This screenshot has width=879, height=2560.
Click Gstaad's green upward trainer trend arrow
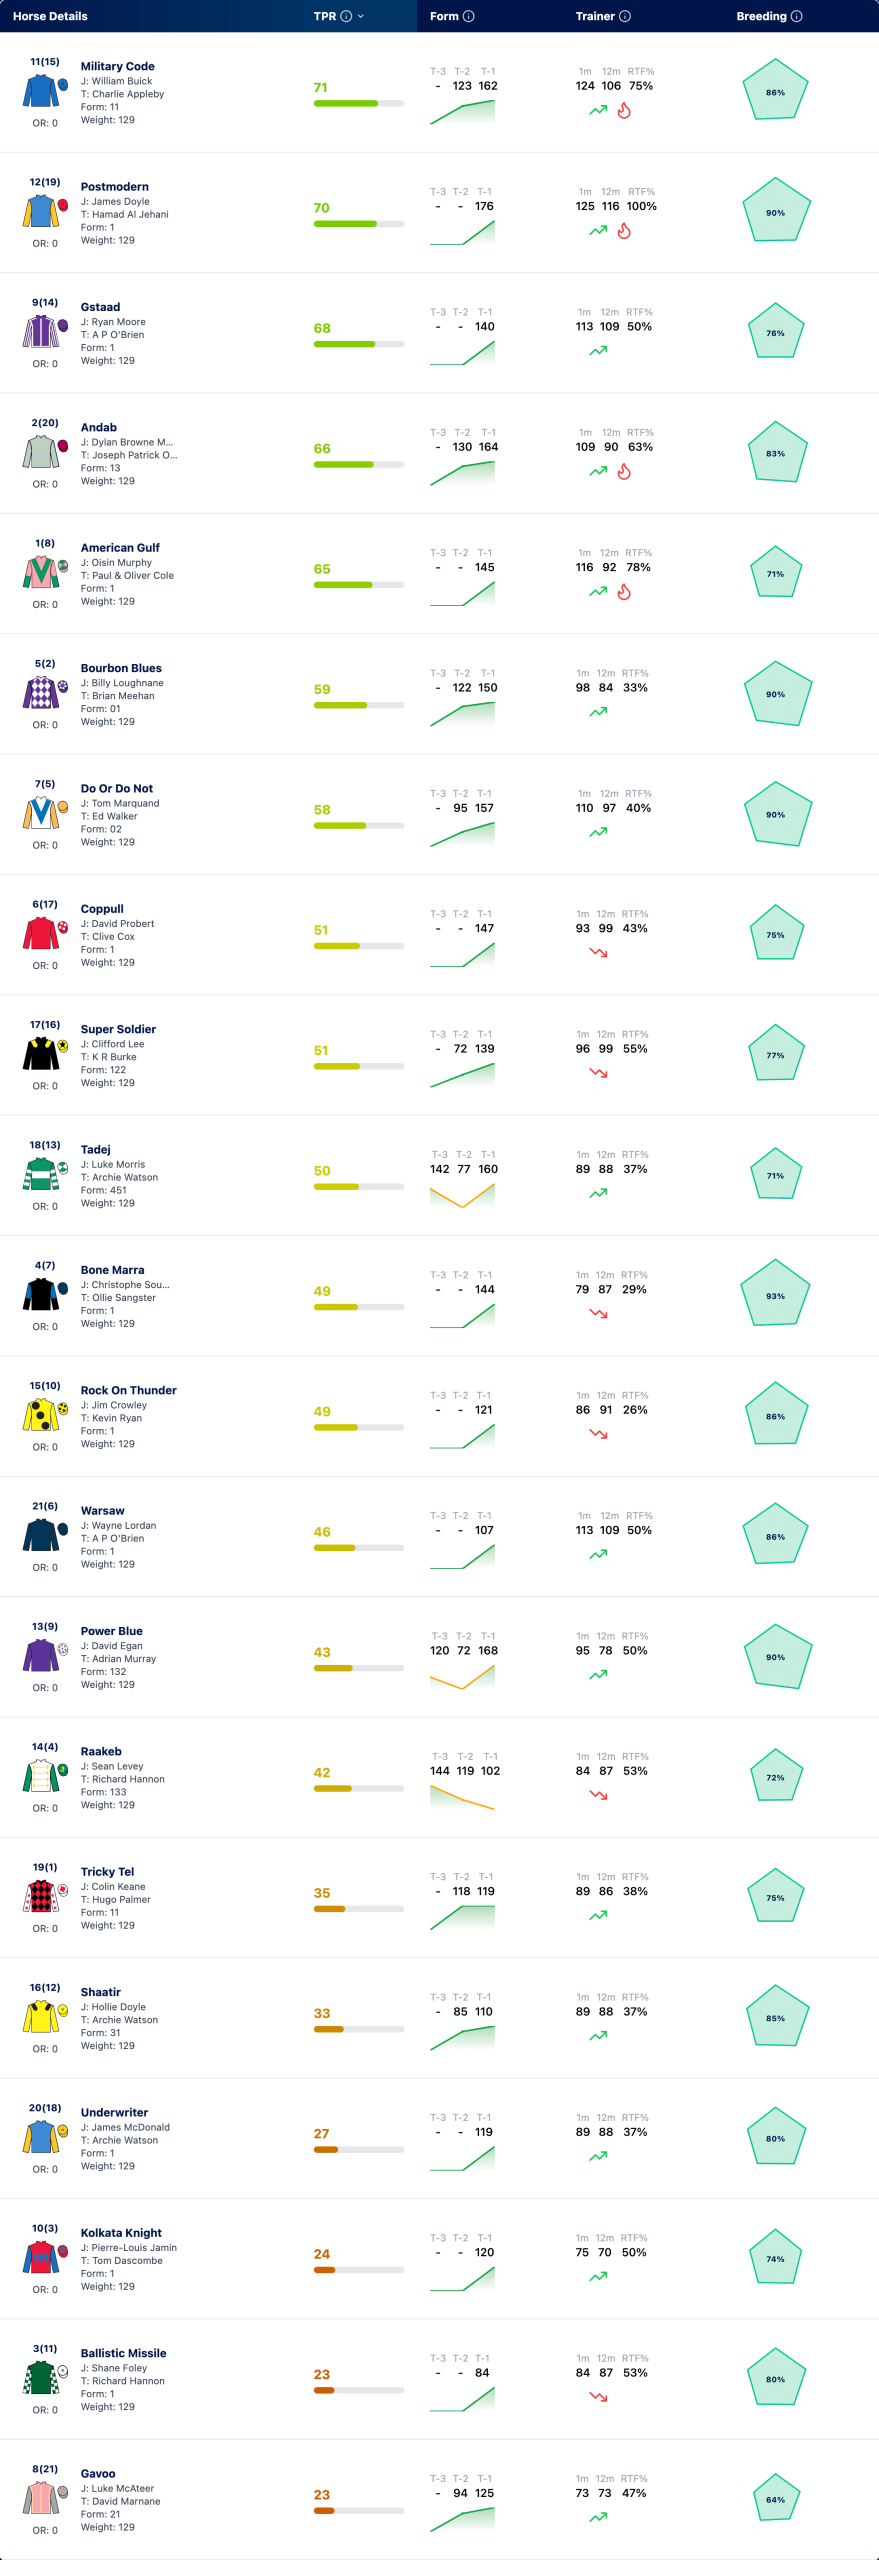click(598, 351)
